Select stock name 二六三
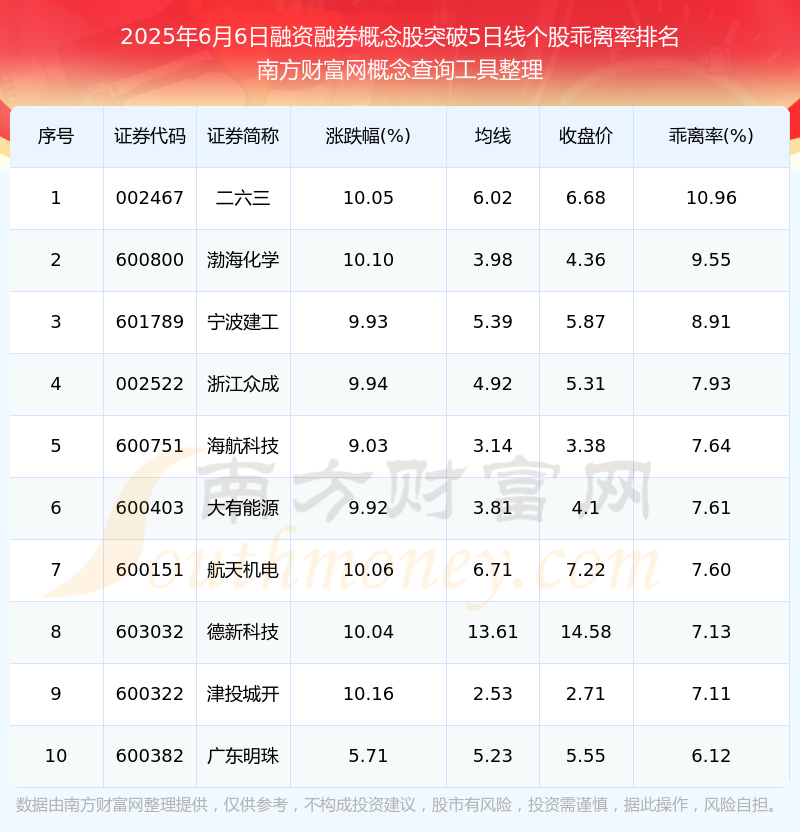The image size is (800, 832). pyautogui.click(x=243, y=198)
